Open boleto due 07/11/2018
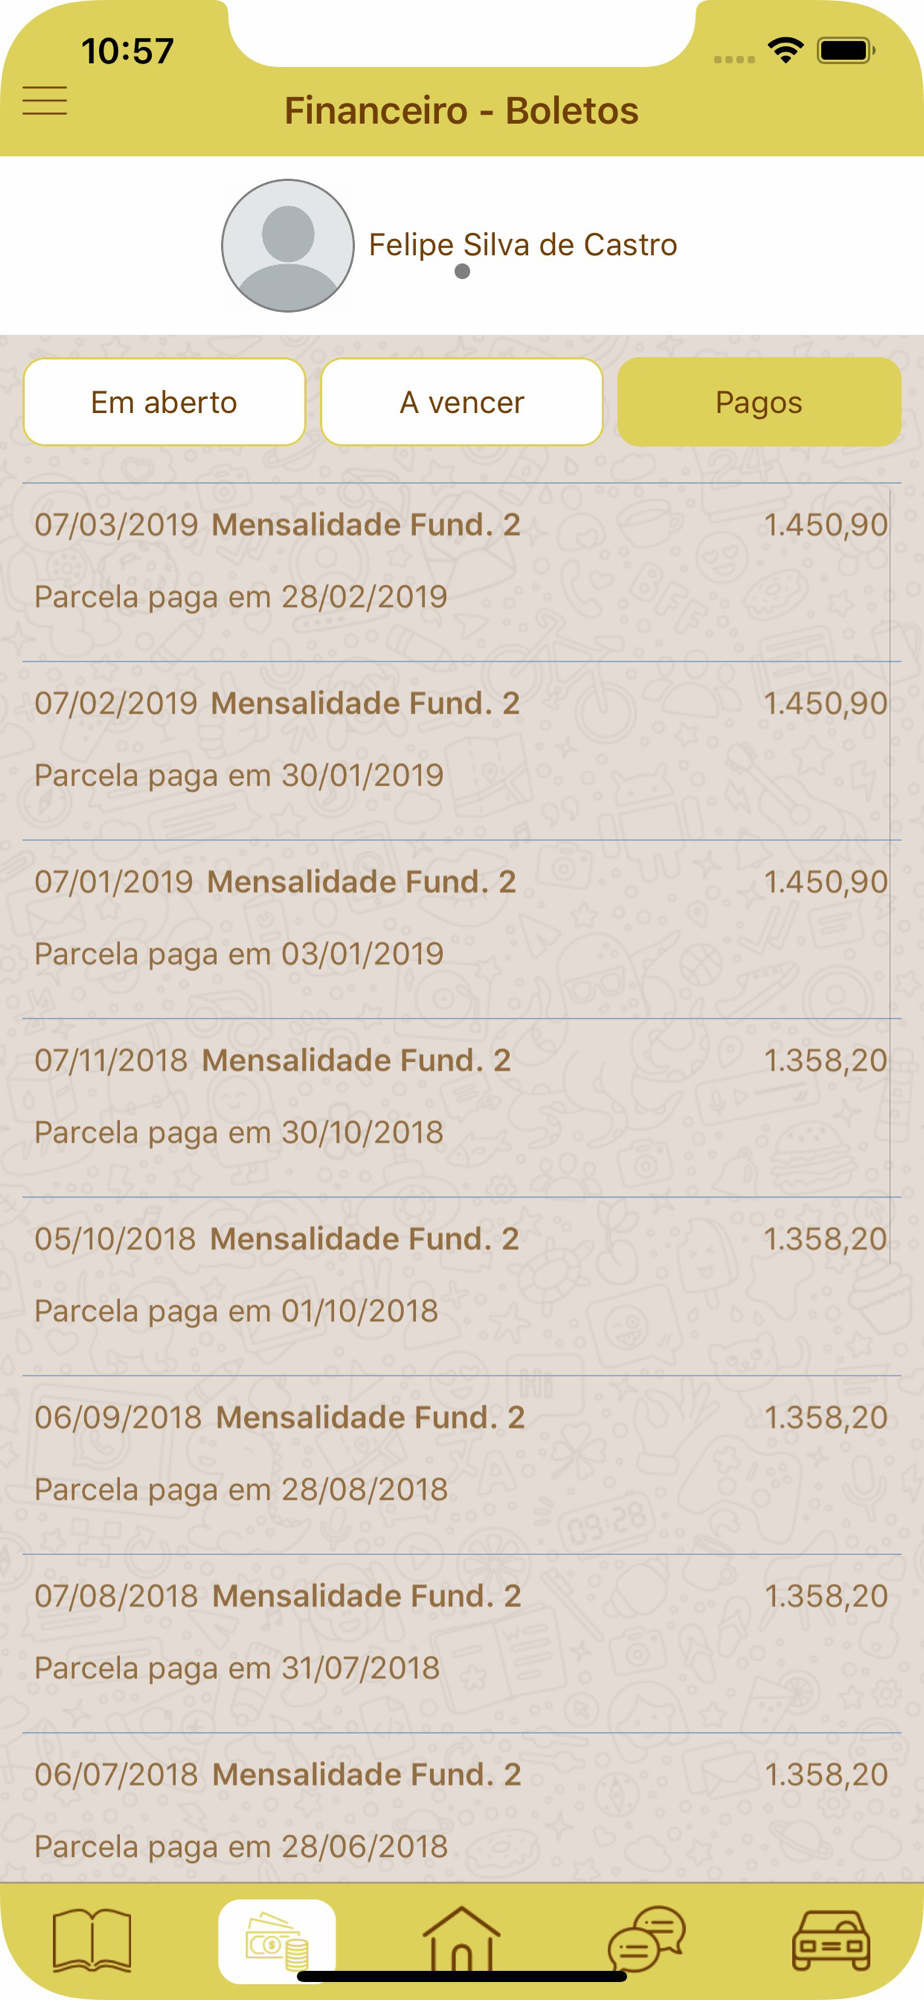This screenshot has height=2000, width=924. pos(462,1108)
